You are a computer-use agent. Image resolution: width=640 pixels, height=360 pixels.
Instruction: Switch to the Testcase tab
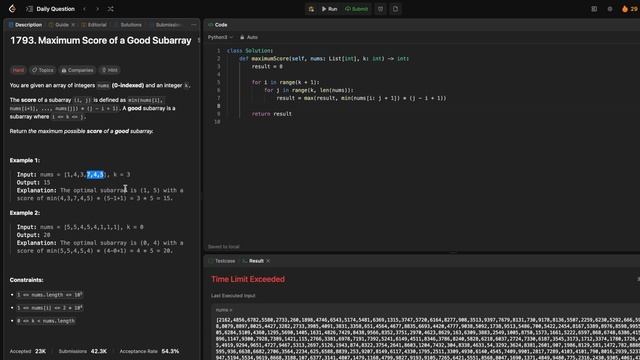[x=222, y=260]
